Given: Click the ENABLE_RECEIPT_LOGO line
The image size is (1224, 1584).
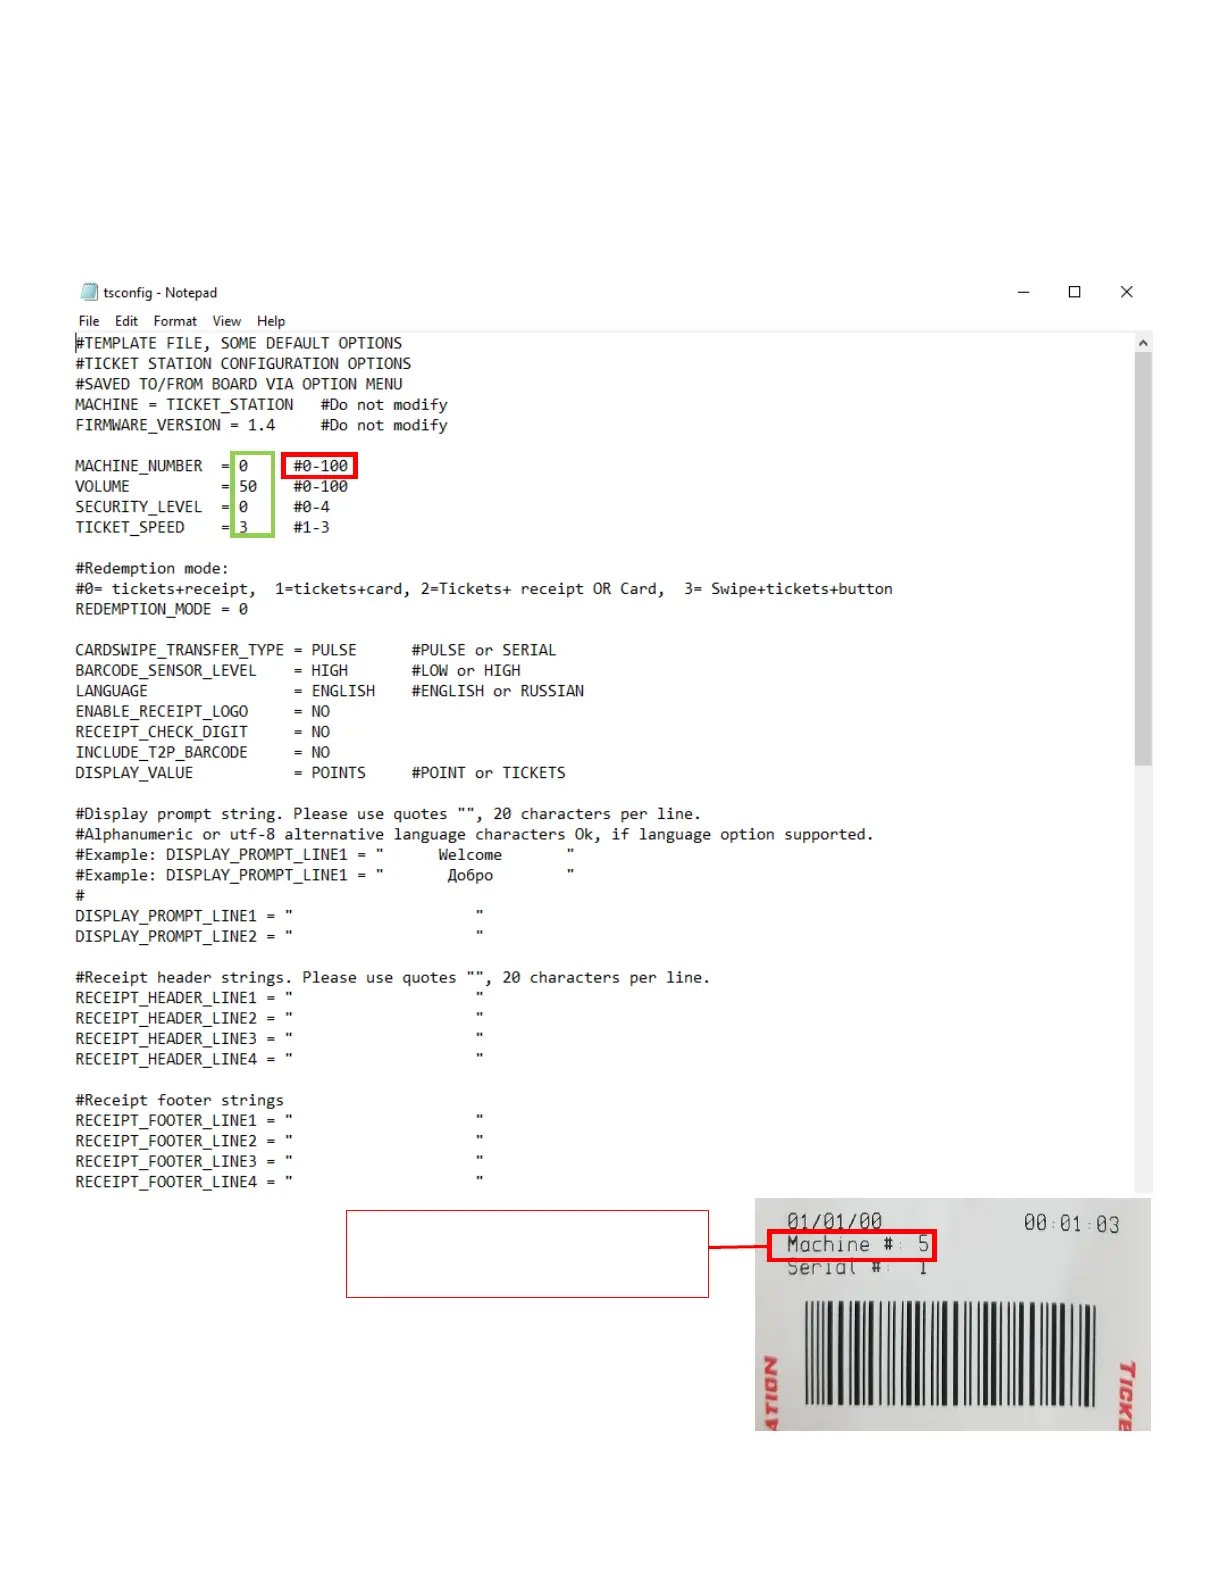Looking at the screenshot, I should (x=203, y=712).
